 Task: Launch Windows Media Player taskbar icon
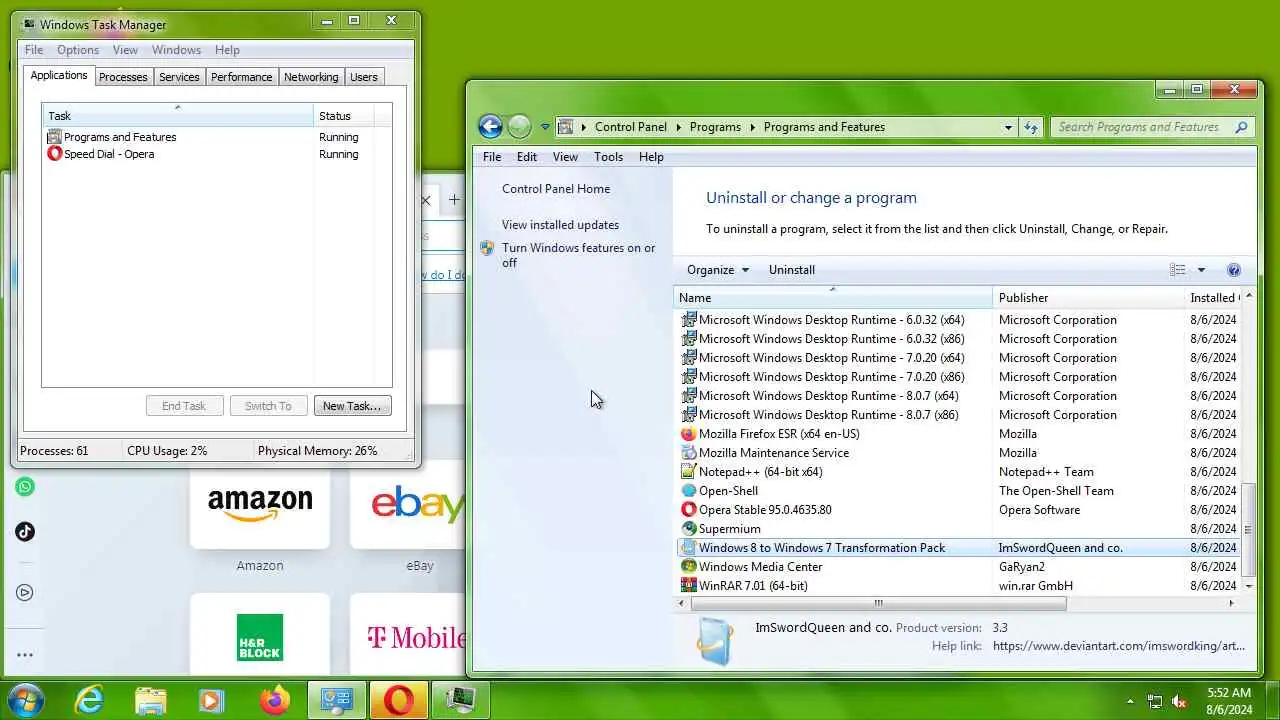tap(211, 701)
